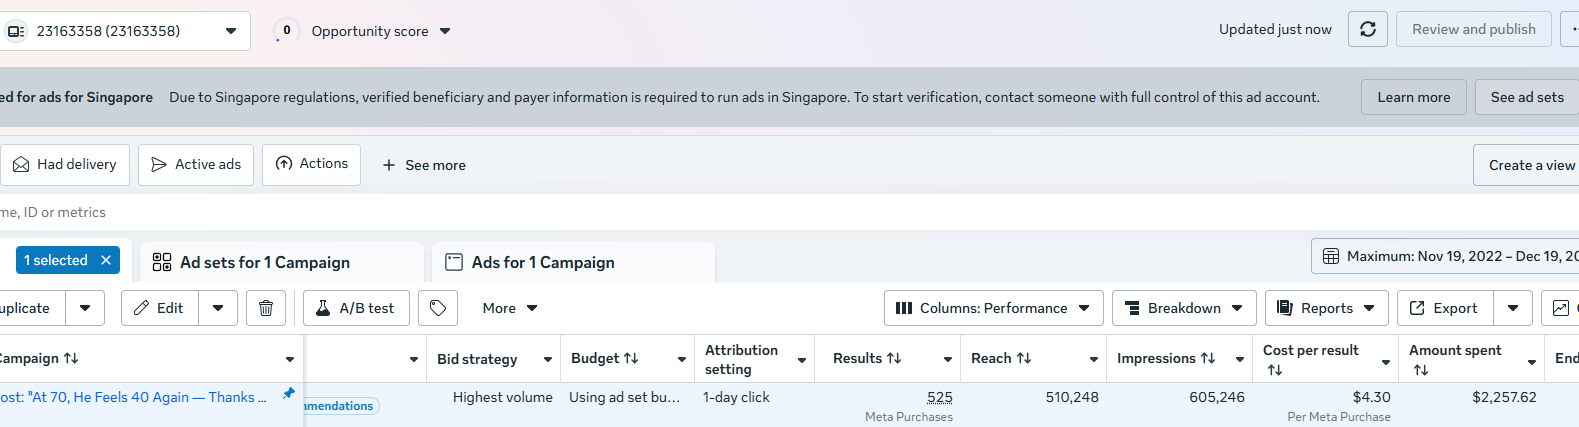Screen dimensions: 1579x427
Task: Click the tag label icon
Action: (x=438, y=308)
